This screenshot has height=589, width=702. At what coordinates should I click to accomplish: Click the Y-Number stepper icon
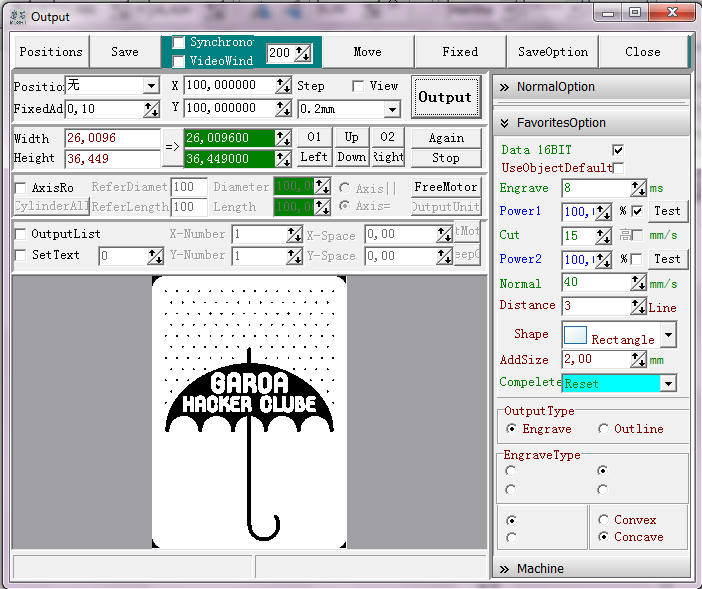[294, 256]
